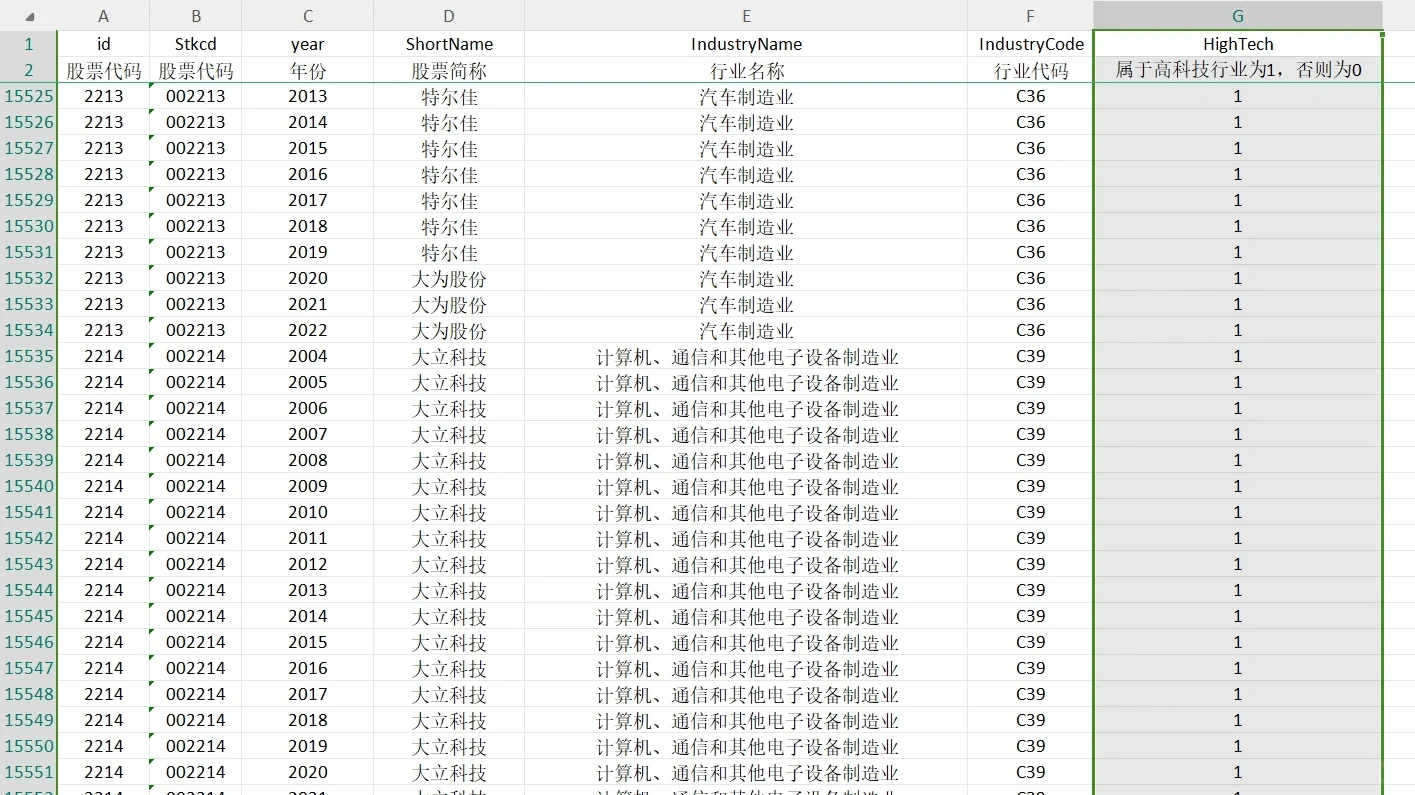Select column D header
The height and width of the screenshot is (795, 1415).
[449, 16]
